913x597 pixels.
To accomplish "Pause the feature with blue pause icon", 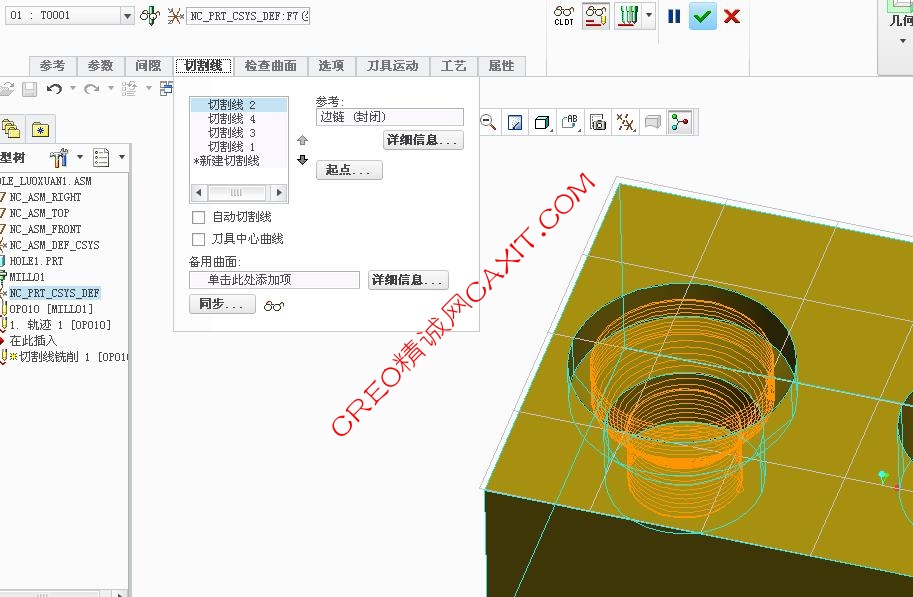I will 674,16.
